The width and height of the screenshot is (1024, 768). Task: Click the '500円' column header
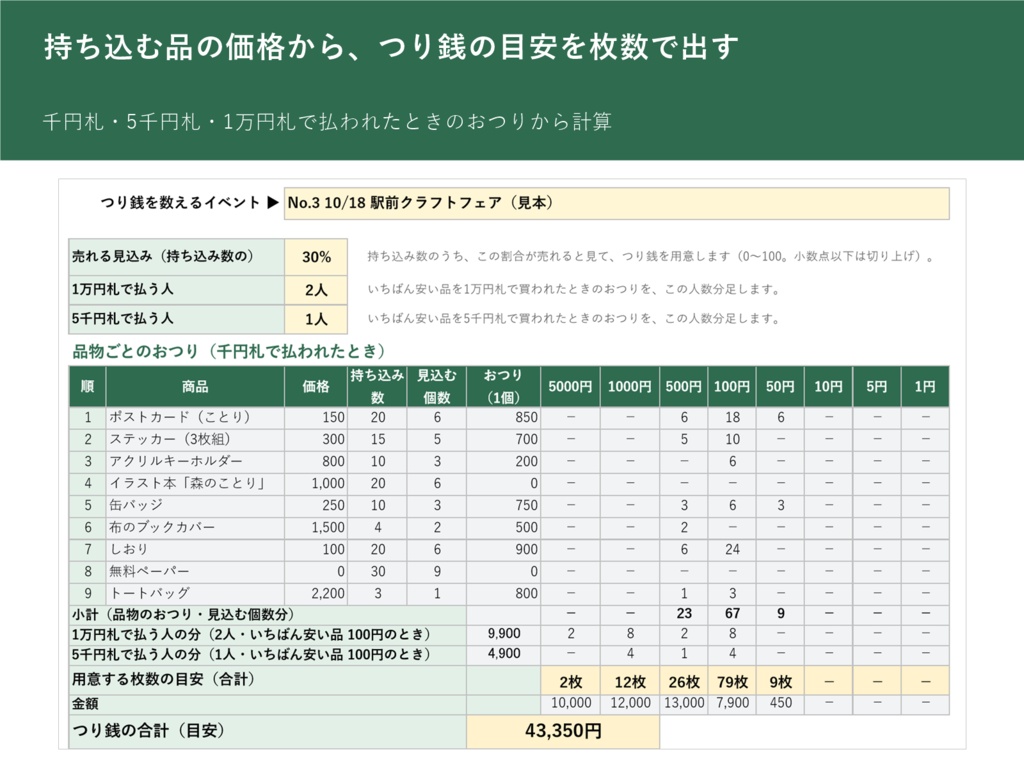click(x=684, y=387)
